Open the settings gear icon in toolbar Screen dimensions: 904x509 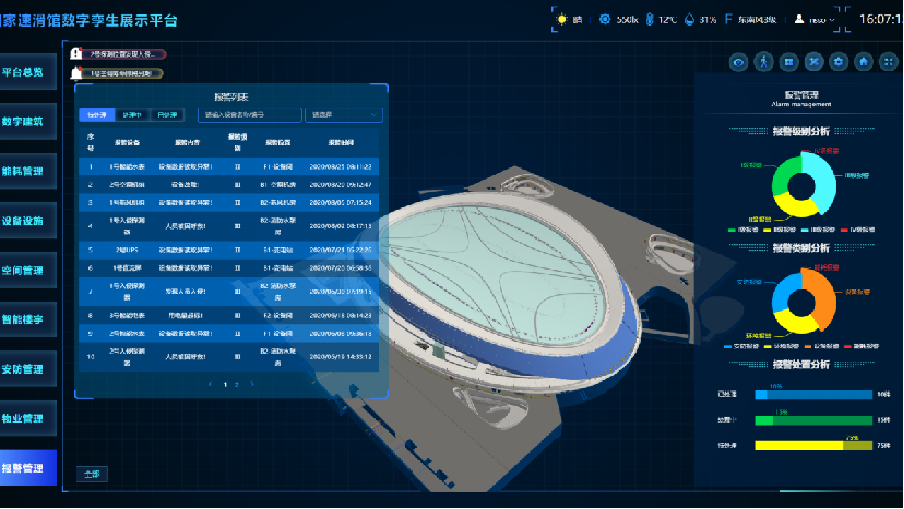[x=838, y=62]
